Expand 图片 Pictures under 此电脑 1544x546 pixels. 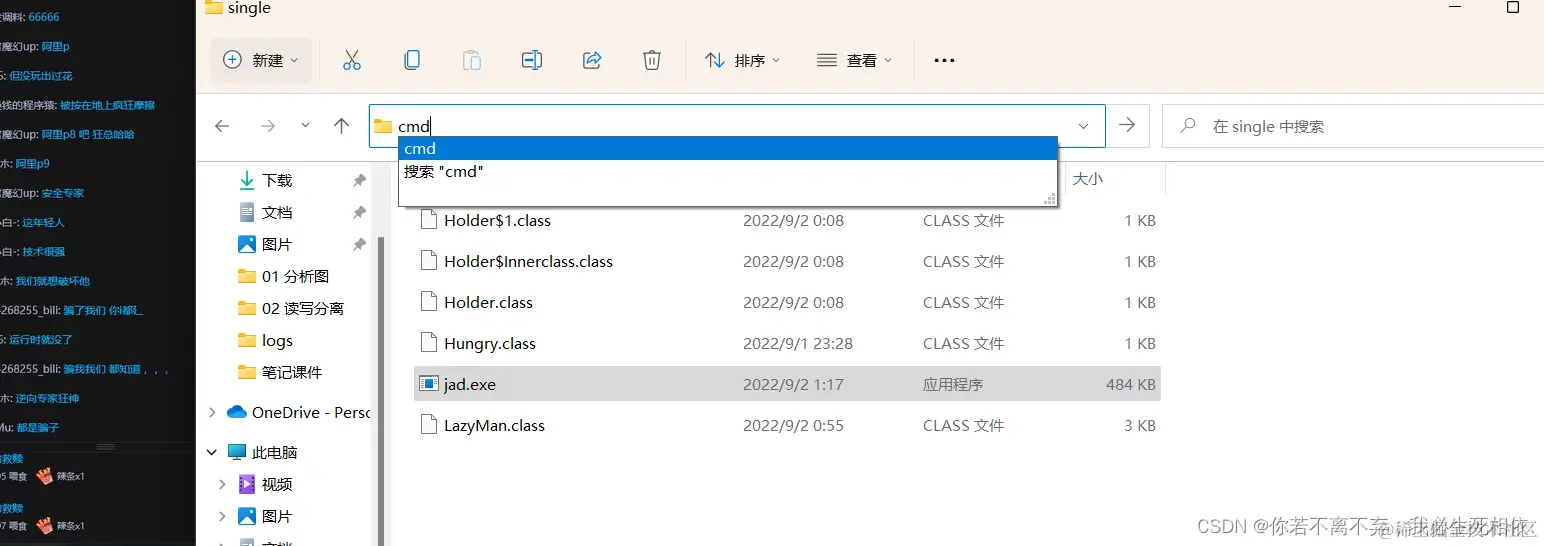click(223, 516)
